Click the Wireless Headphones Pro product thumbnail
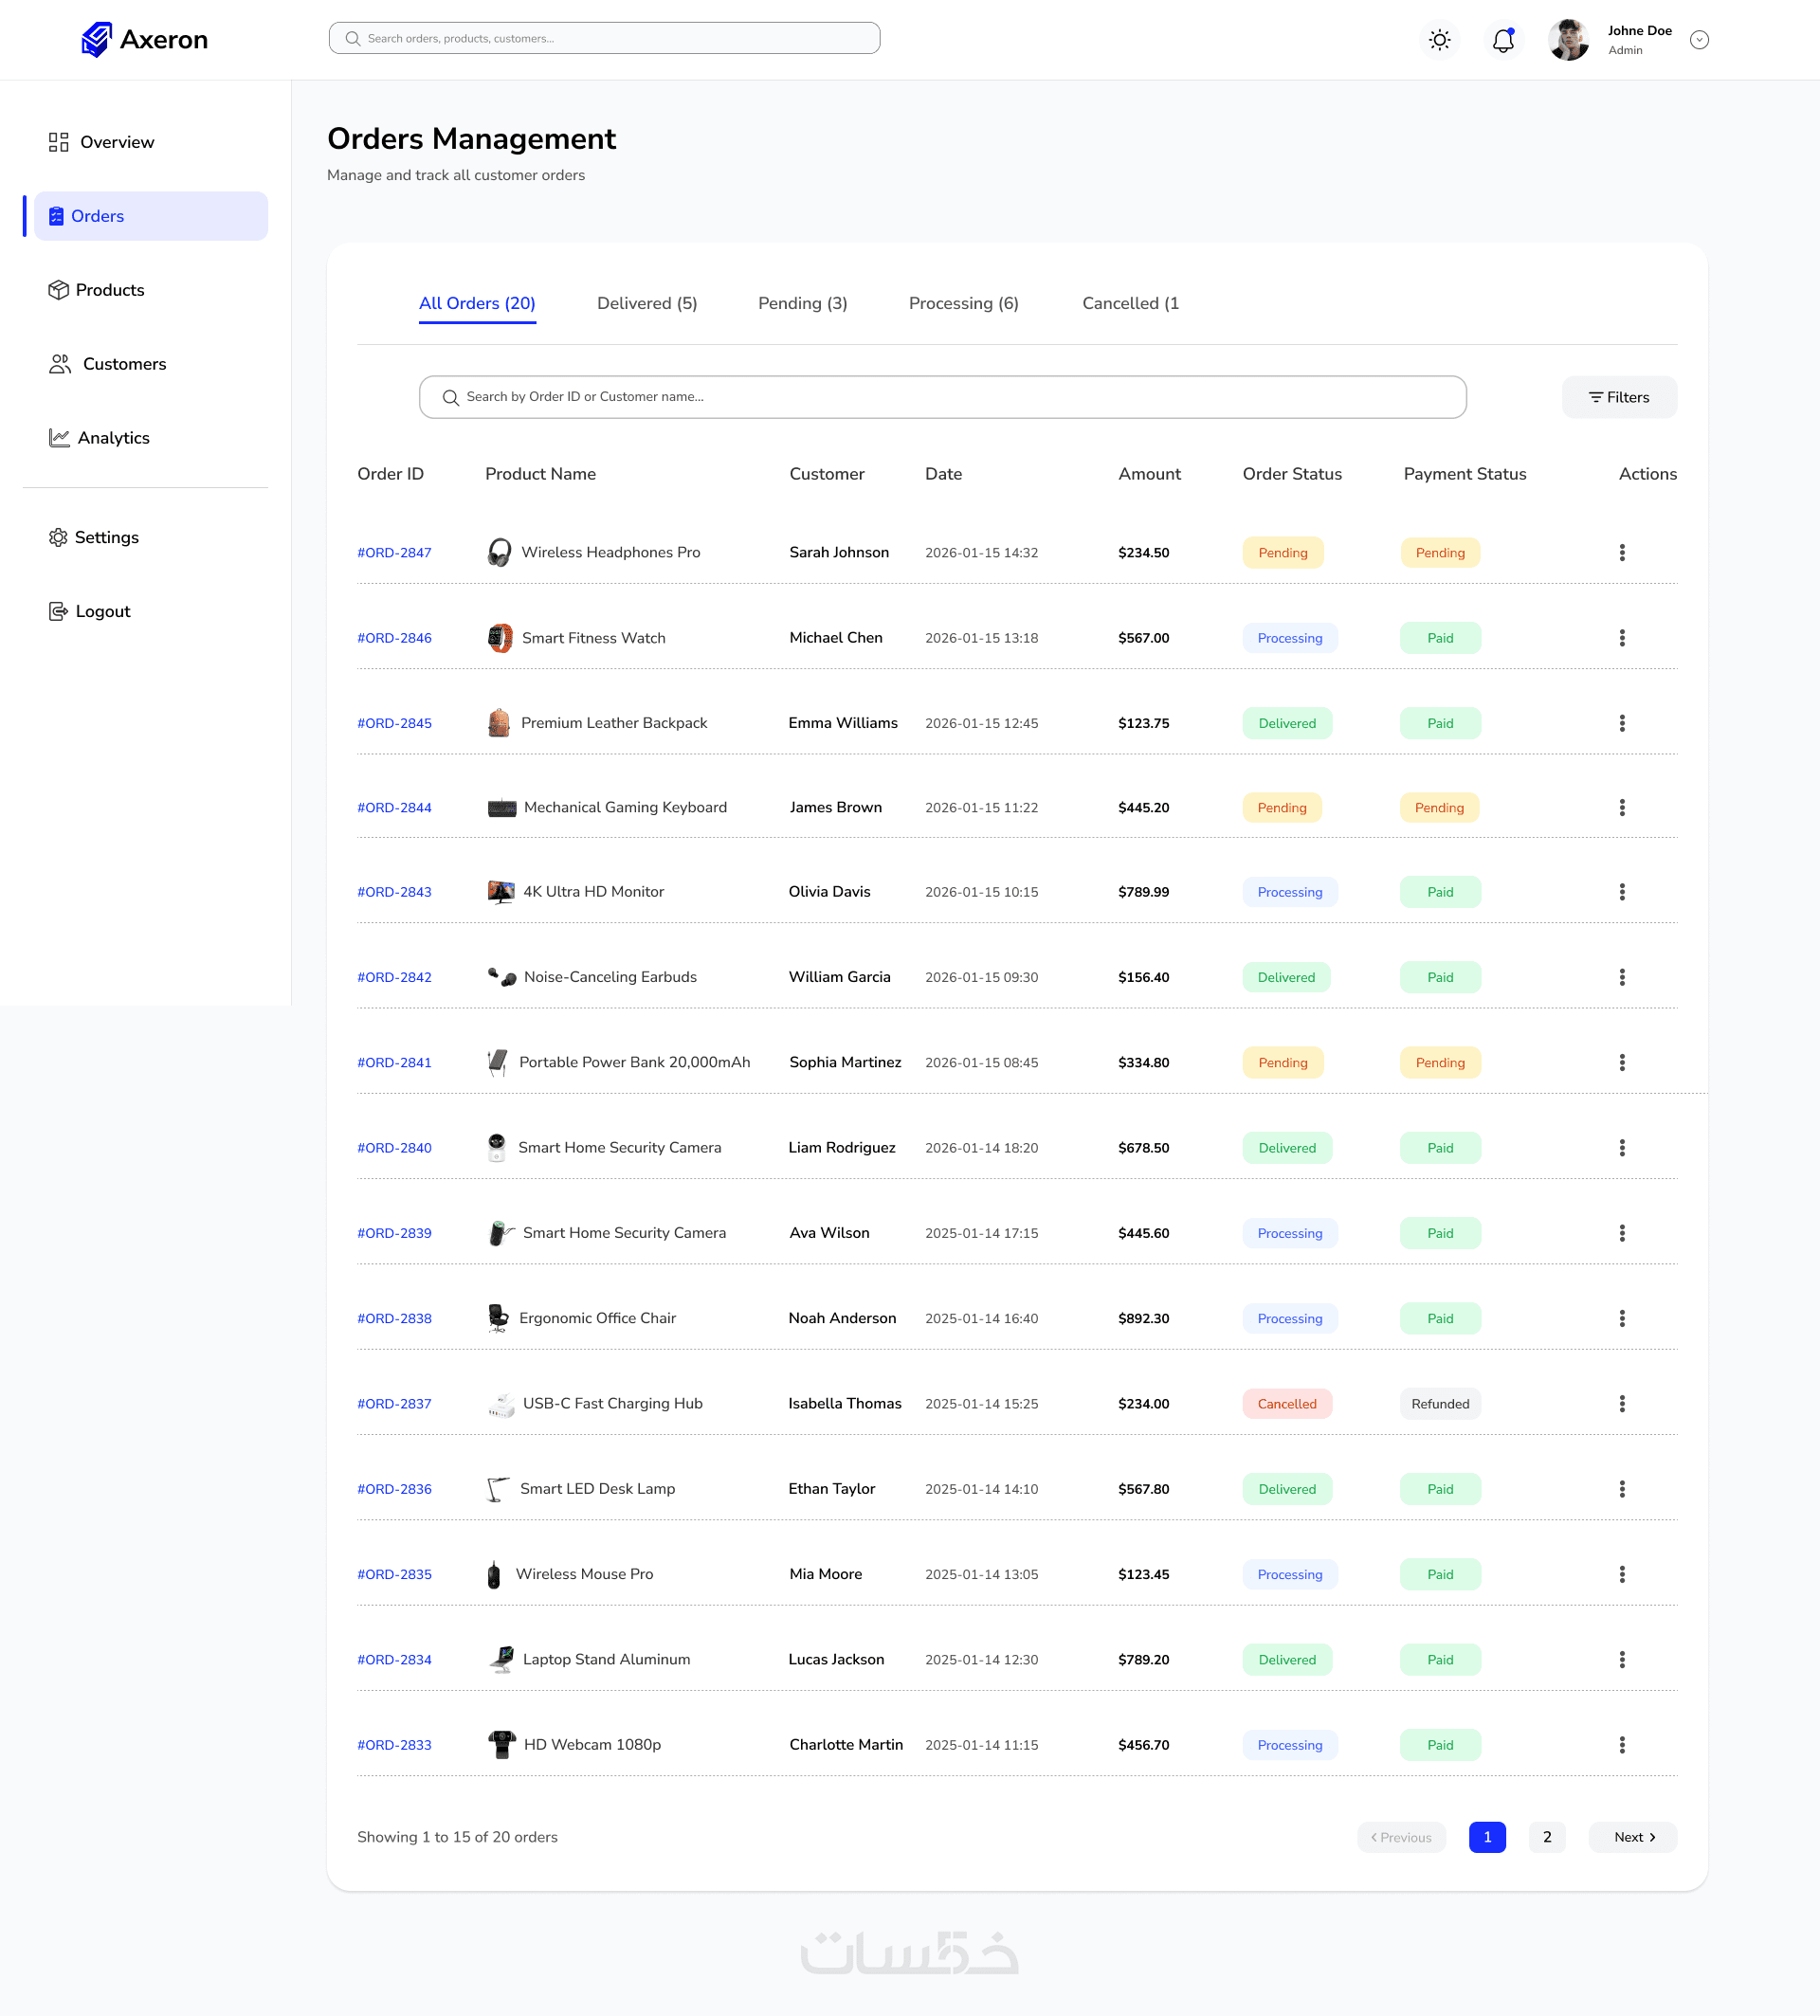Viewport: 1820px width, 2016px height. pyautogui.click(x=499, y=553)
